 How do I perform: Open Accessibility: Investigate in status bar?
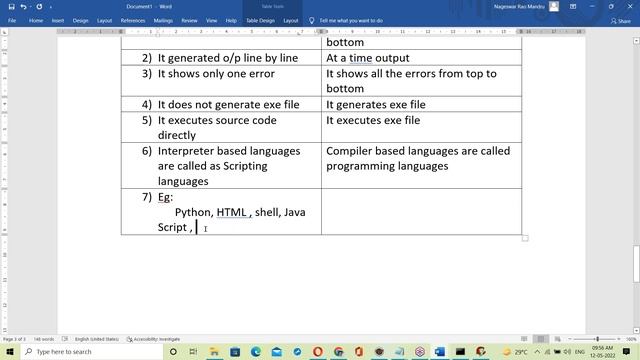(x=153, y=339)
